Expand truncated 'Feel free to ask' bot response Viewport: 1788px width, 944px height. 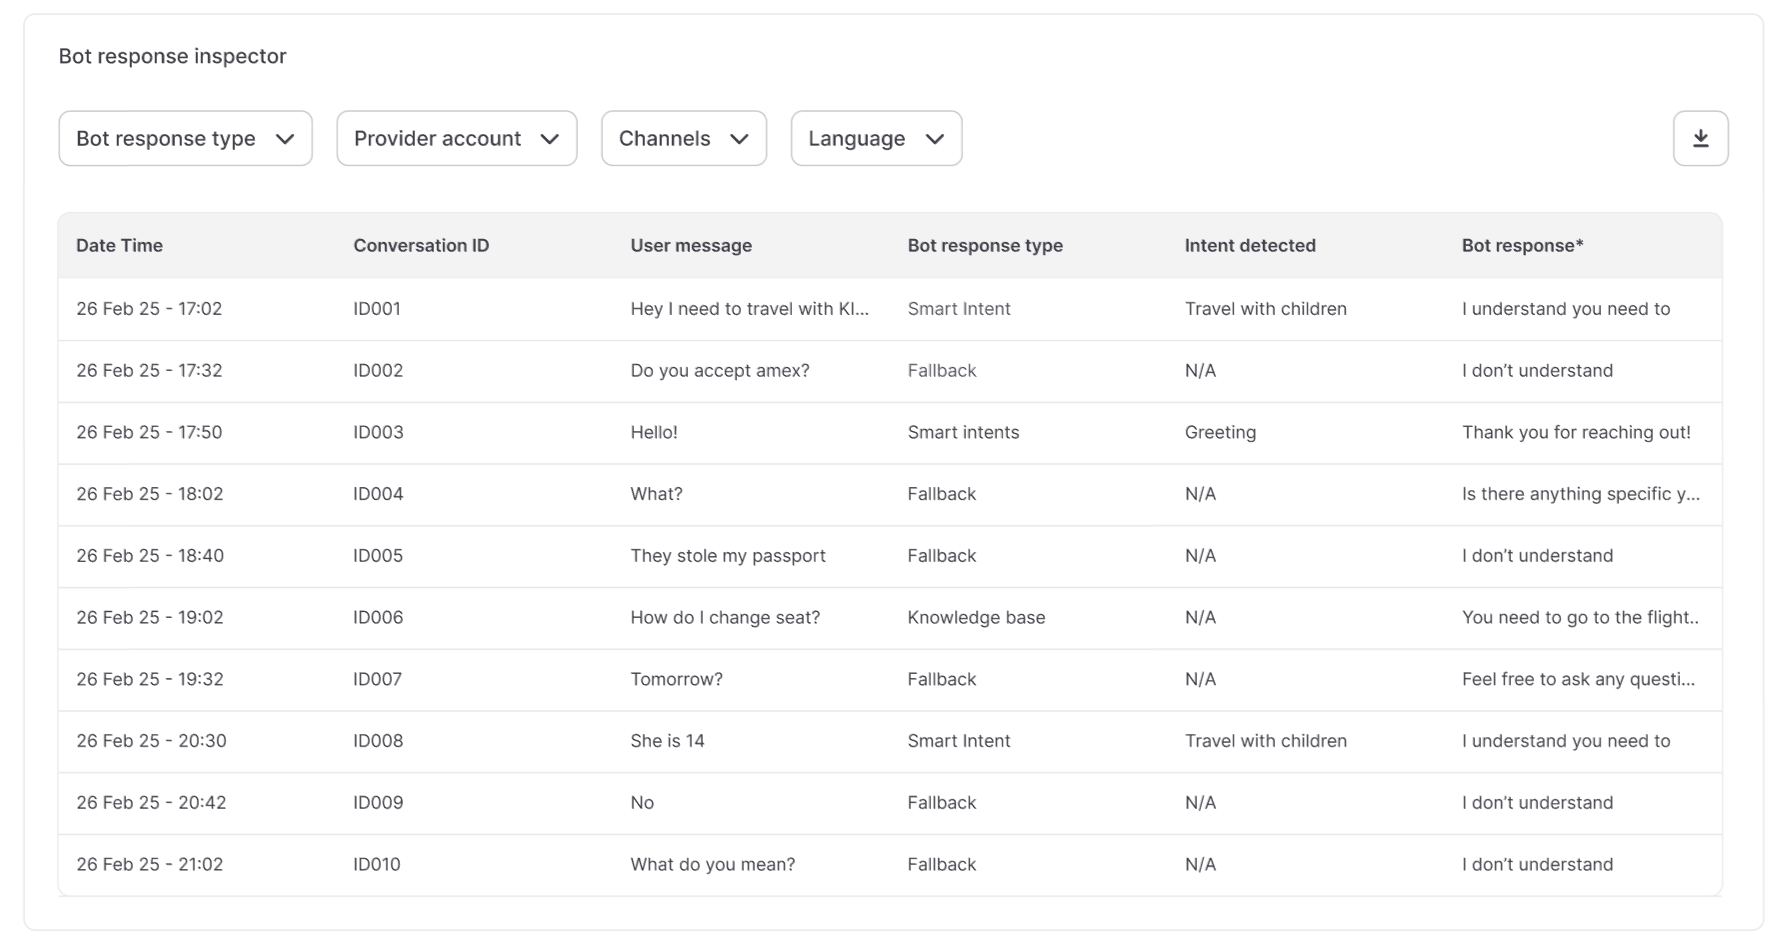point(1578,679)
